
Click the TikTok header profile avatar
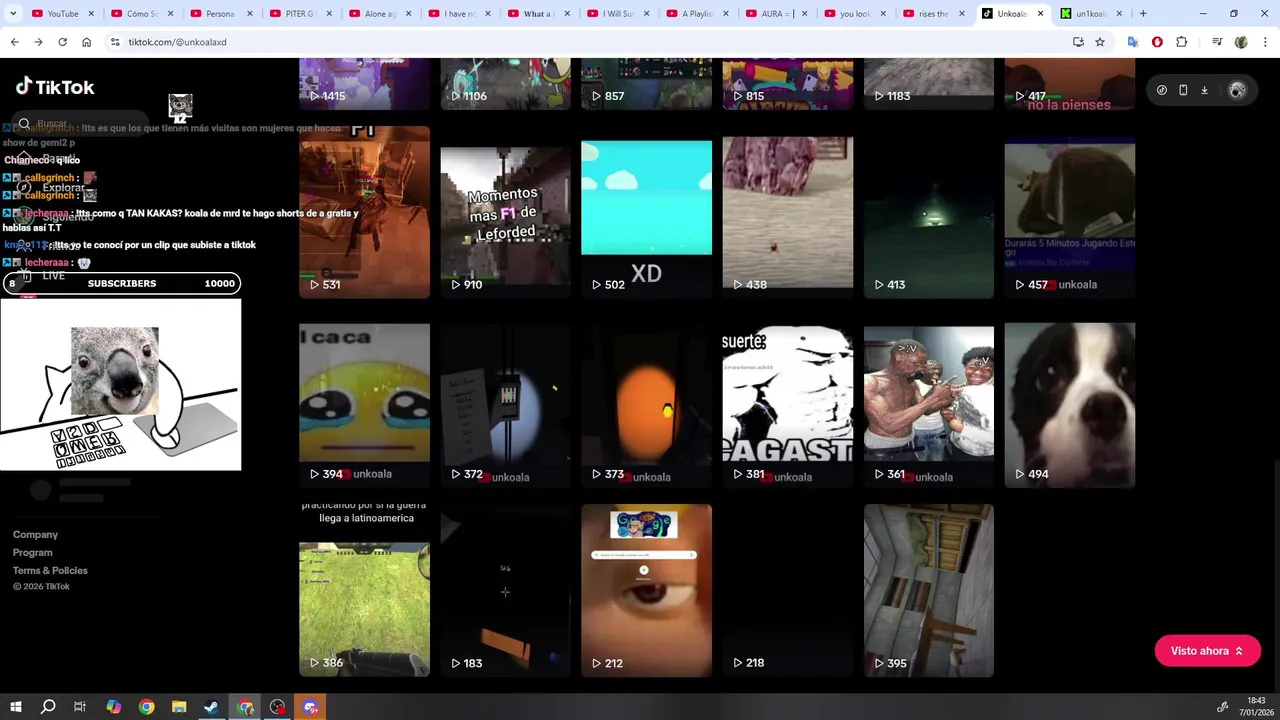[1237, 90]
